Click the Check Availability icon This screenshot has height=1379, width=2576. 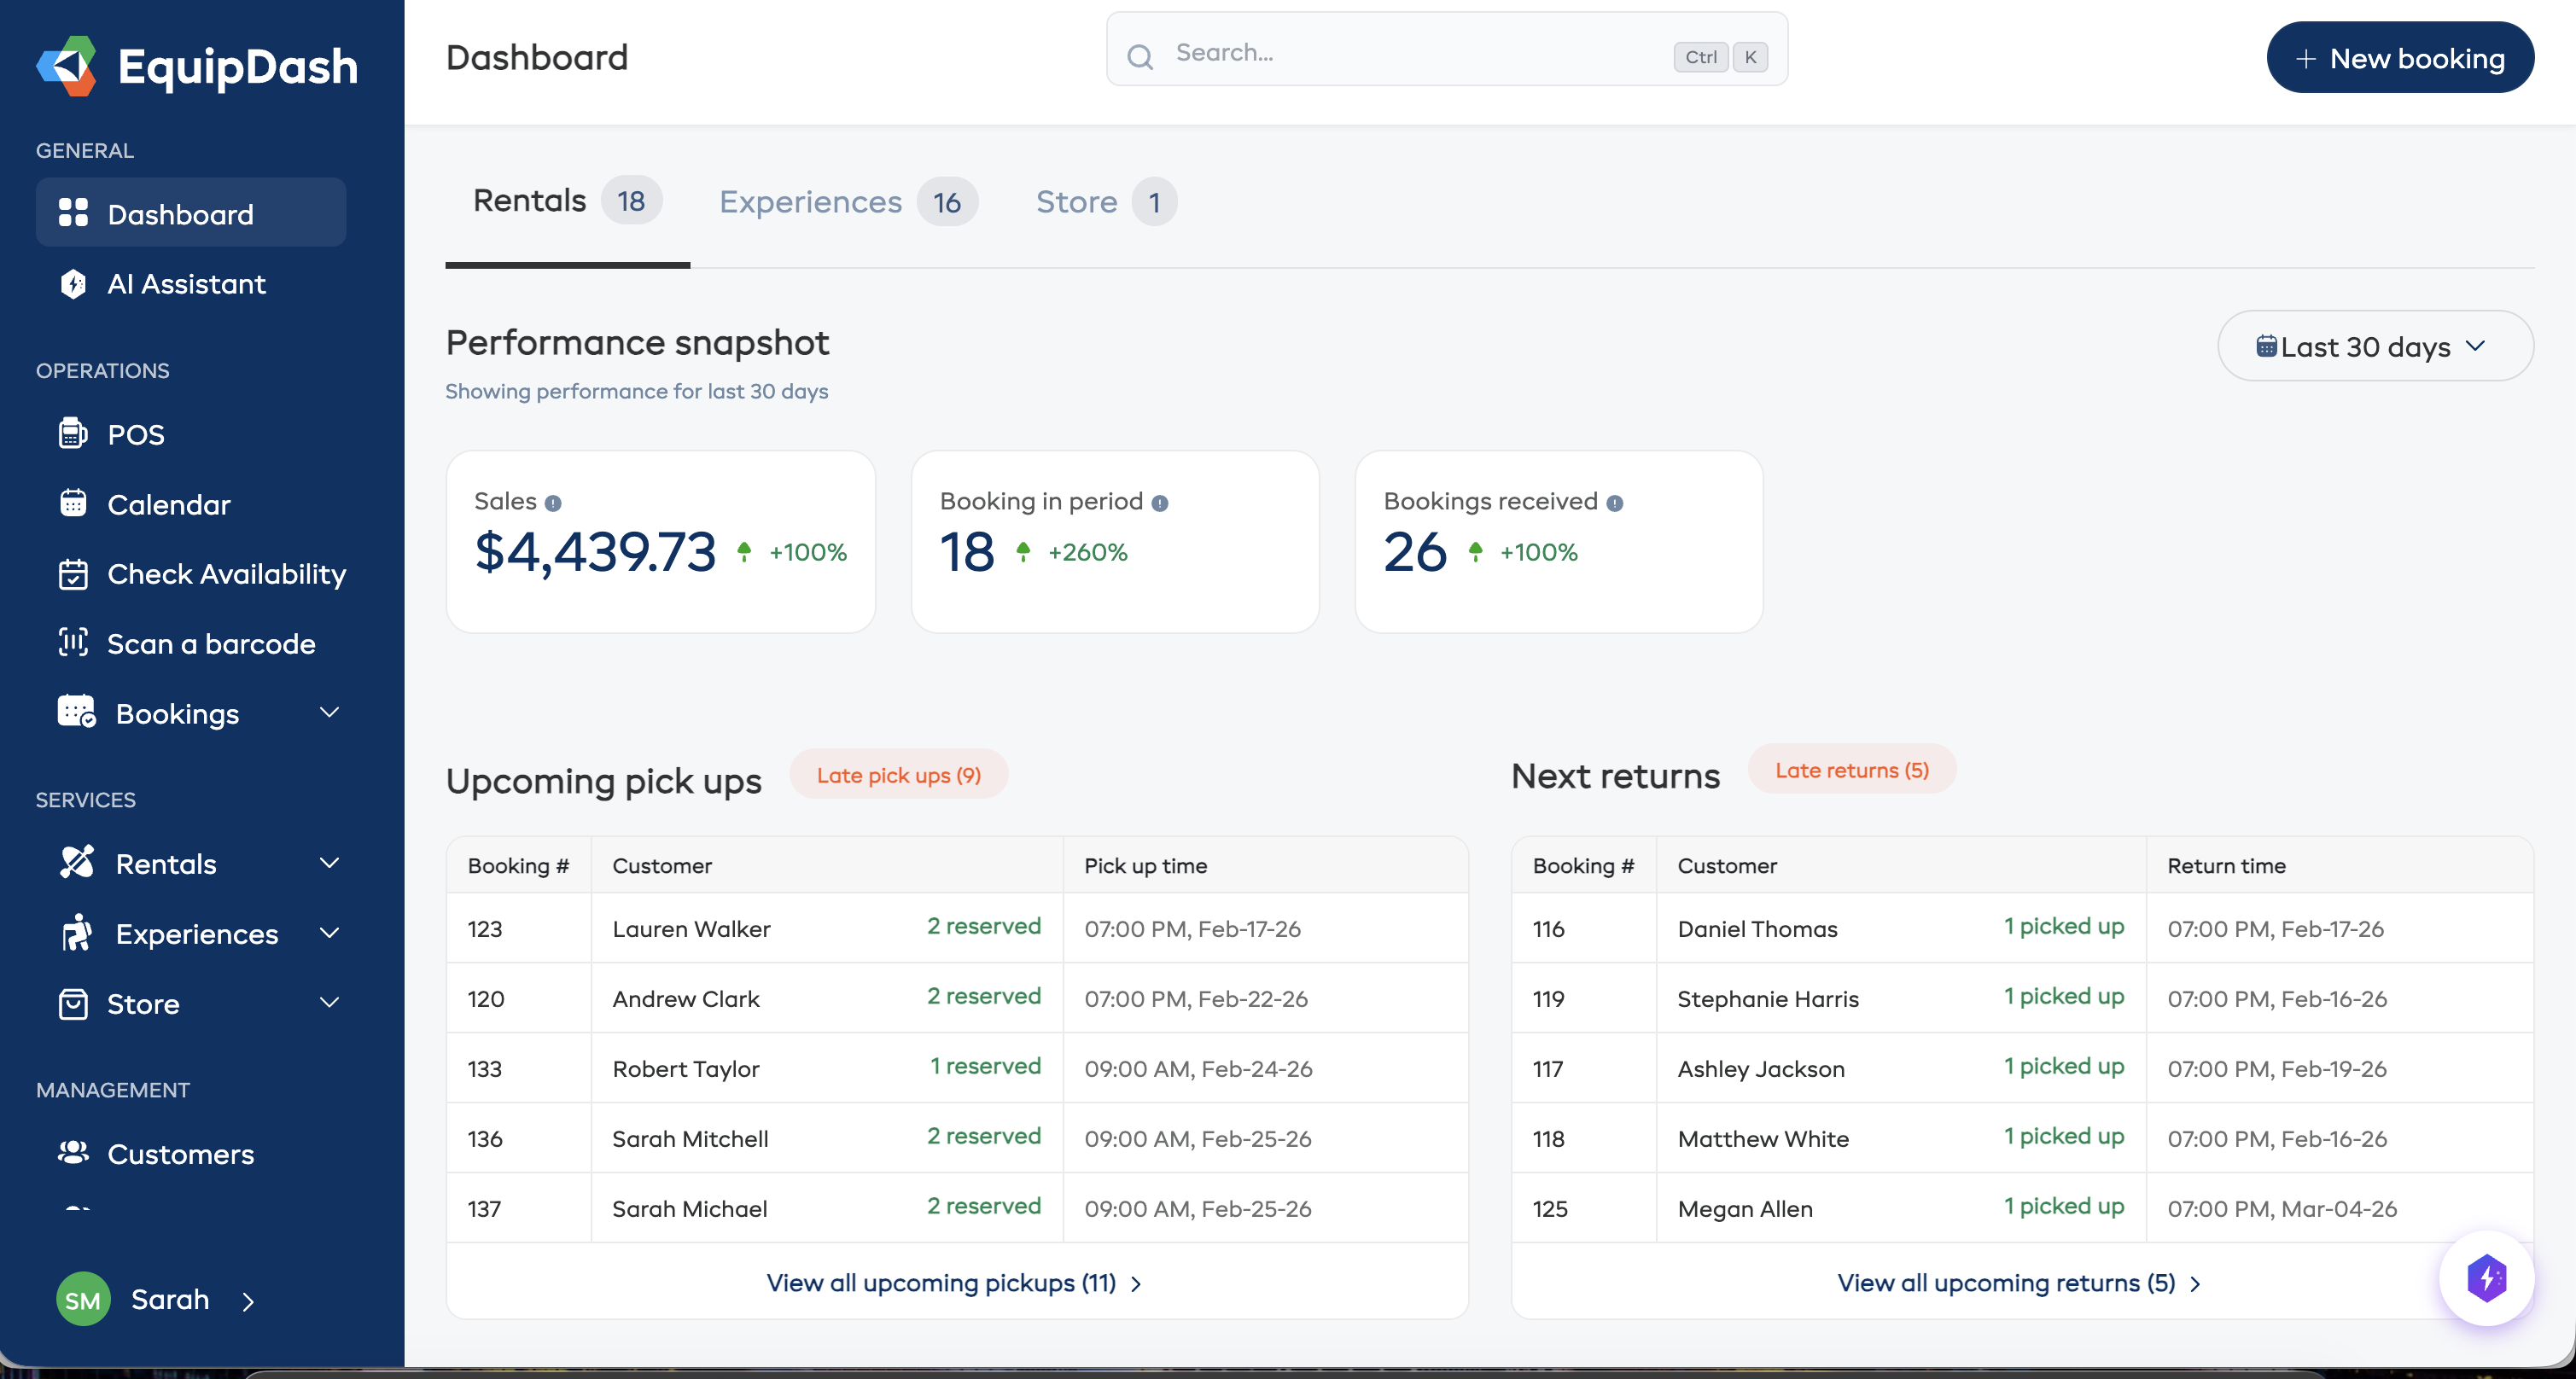pos(73,574)
